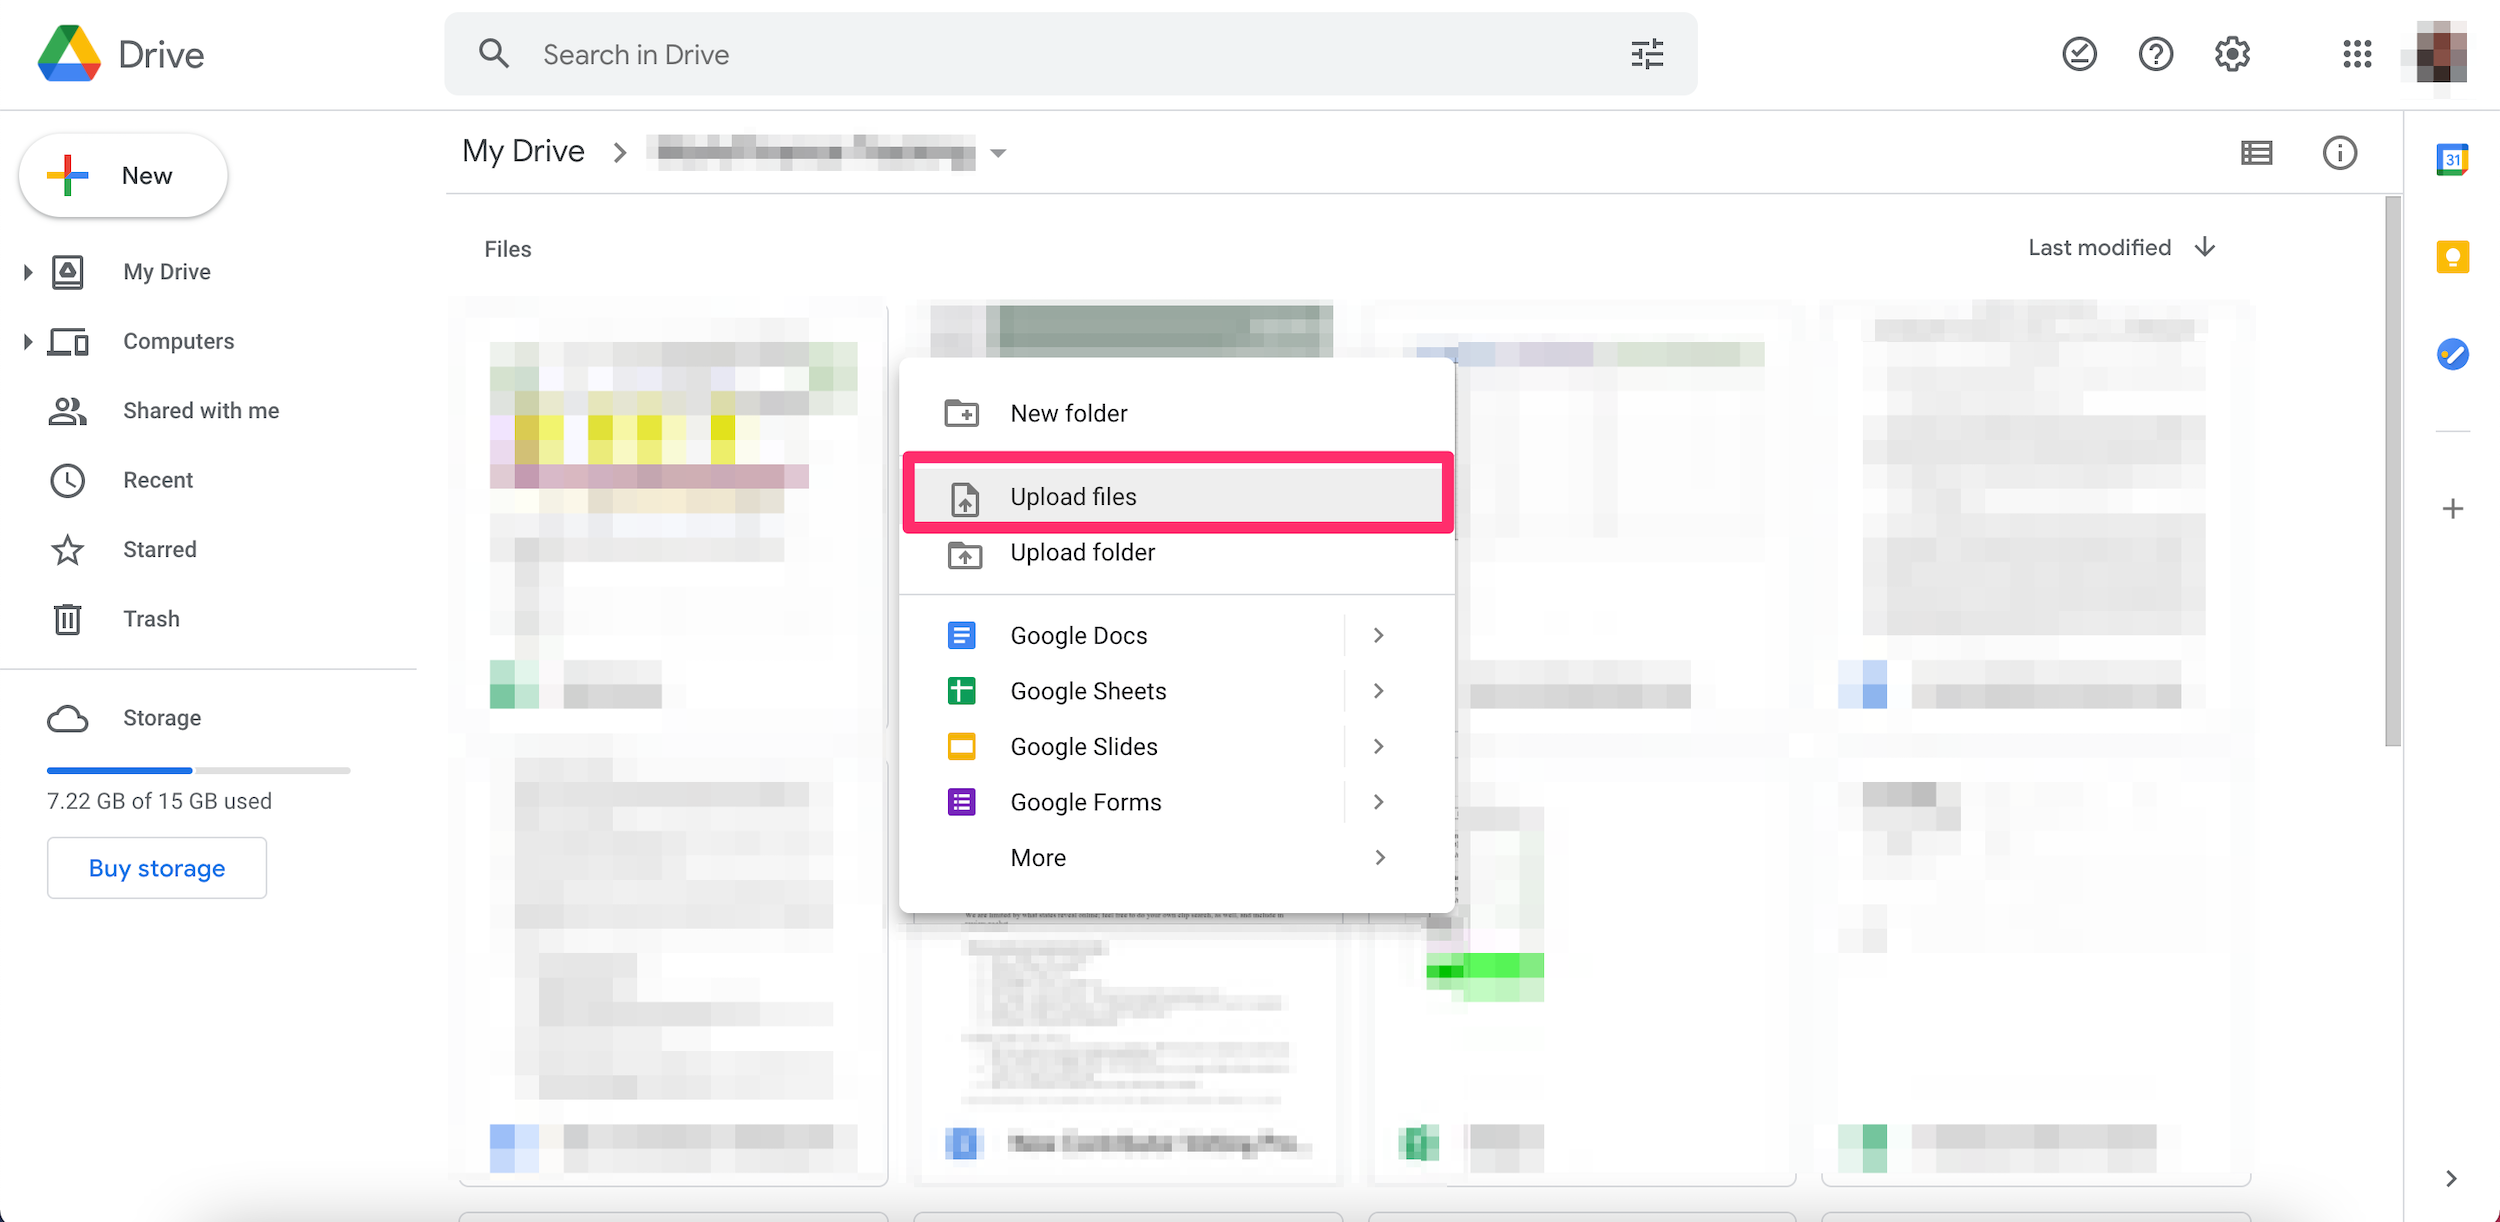Viewport: 2500px width, 1222px height.
Task: Select Google Docs menu entry
Action: point(1177,635)
